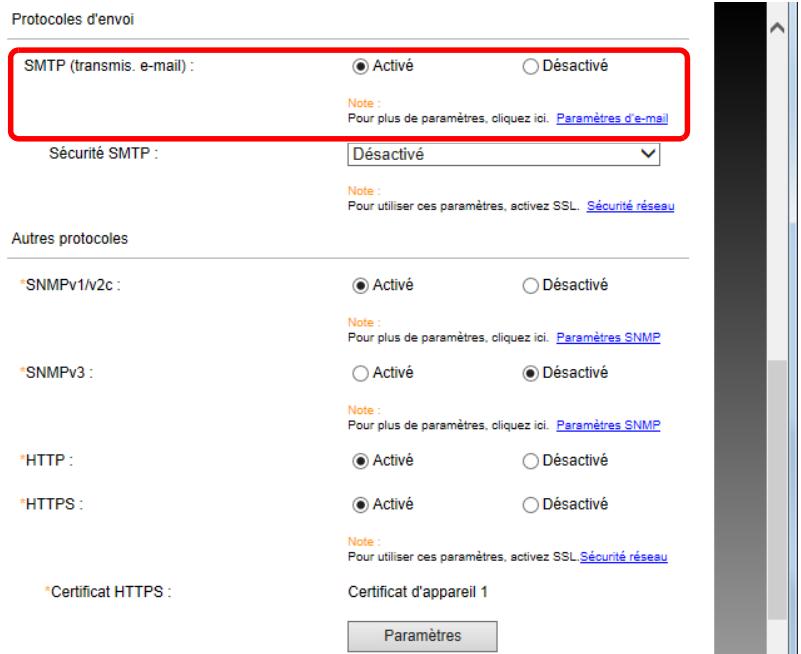Expand the Sécurité SMTP dropdown
Image resolution: width=801 pixels, height=654 pixels.
coord(503,155)
